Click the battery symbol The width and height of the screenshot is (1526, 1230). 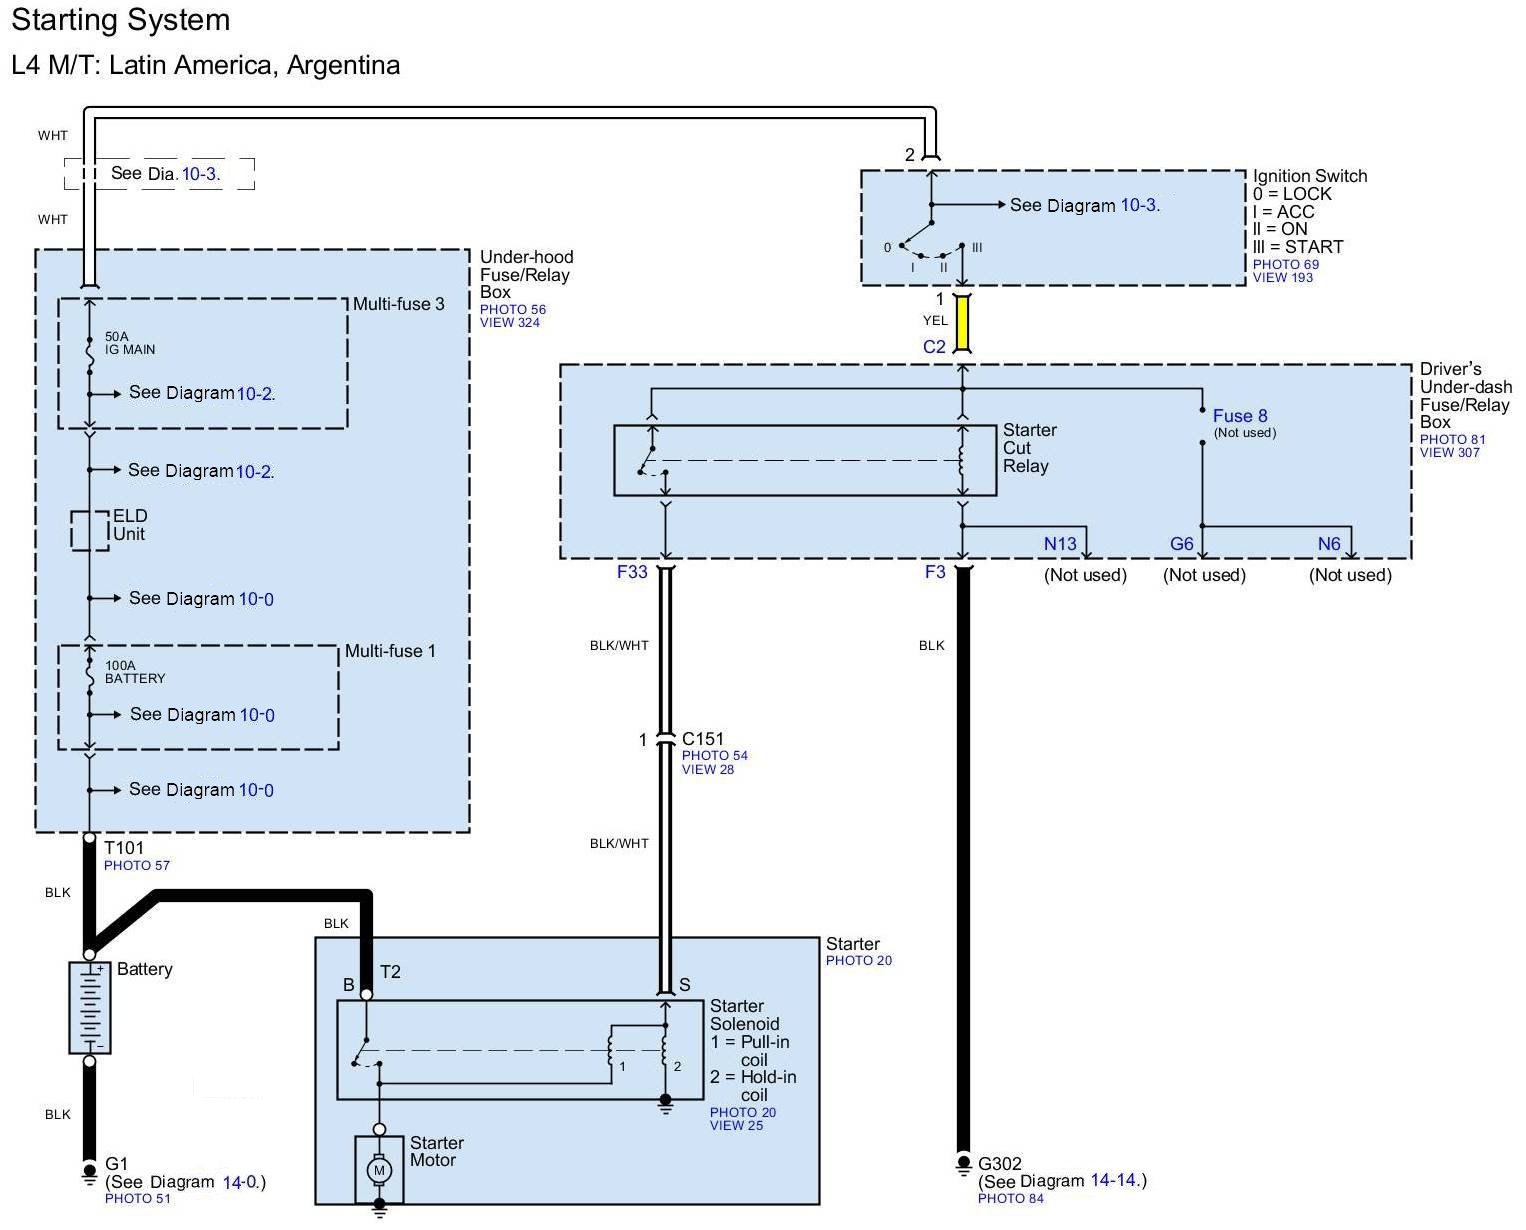(89, 1007)
